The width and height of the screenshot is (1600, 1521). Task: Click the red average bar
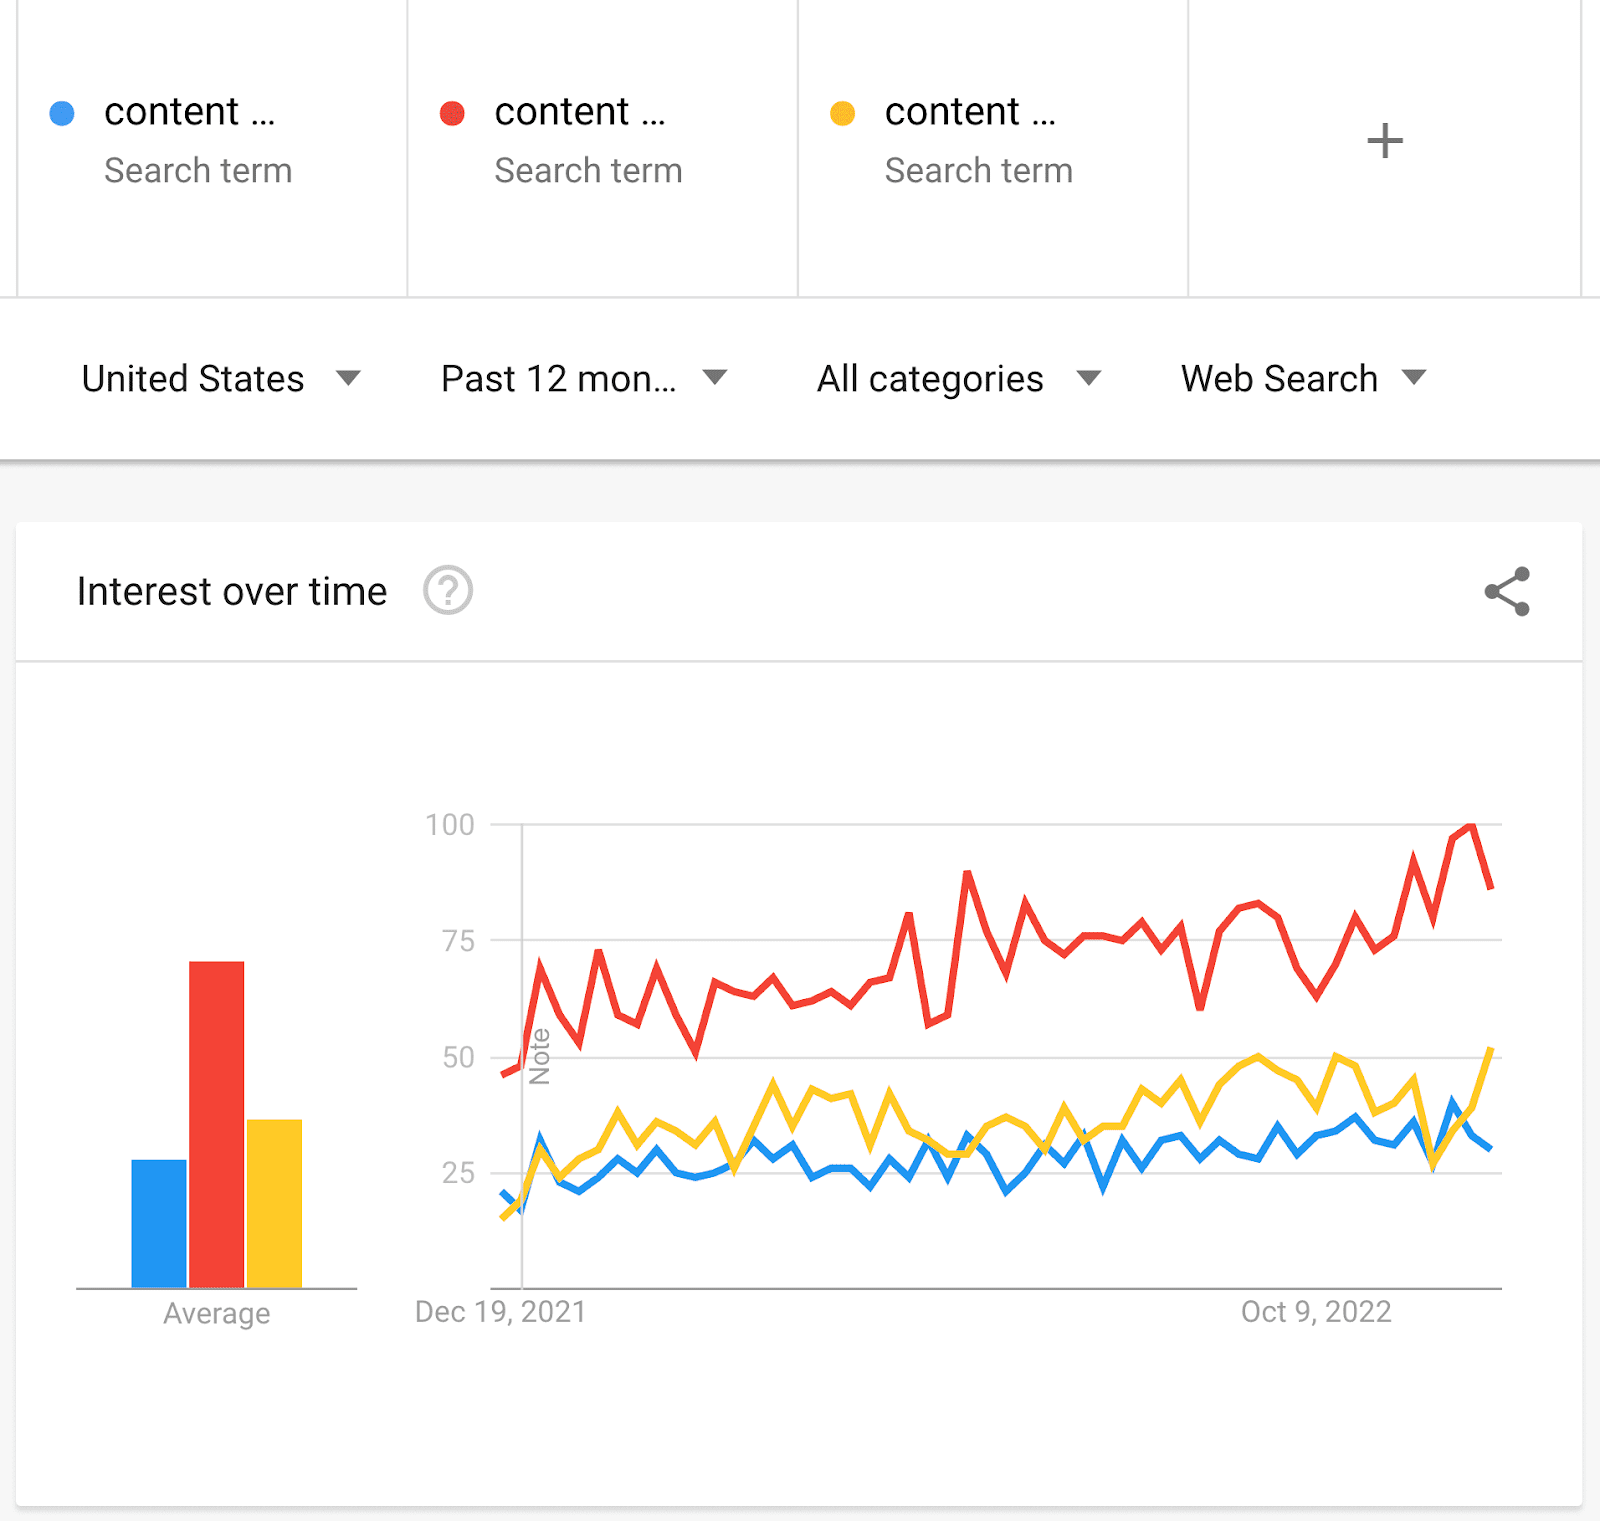coord(216,1124)
